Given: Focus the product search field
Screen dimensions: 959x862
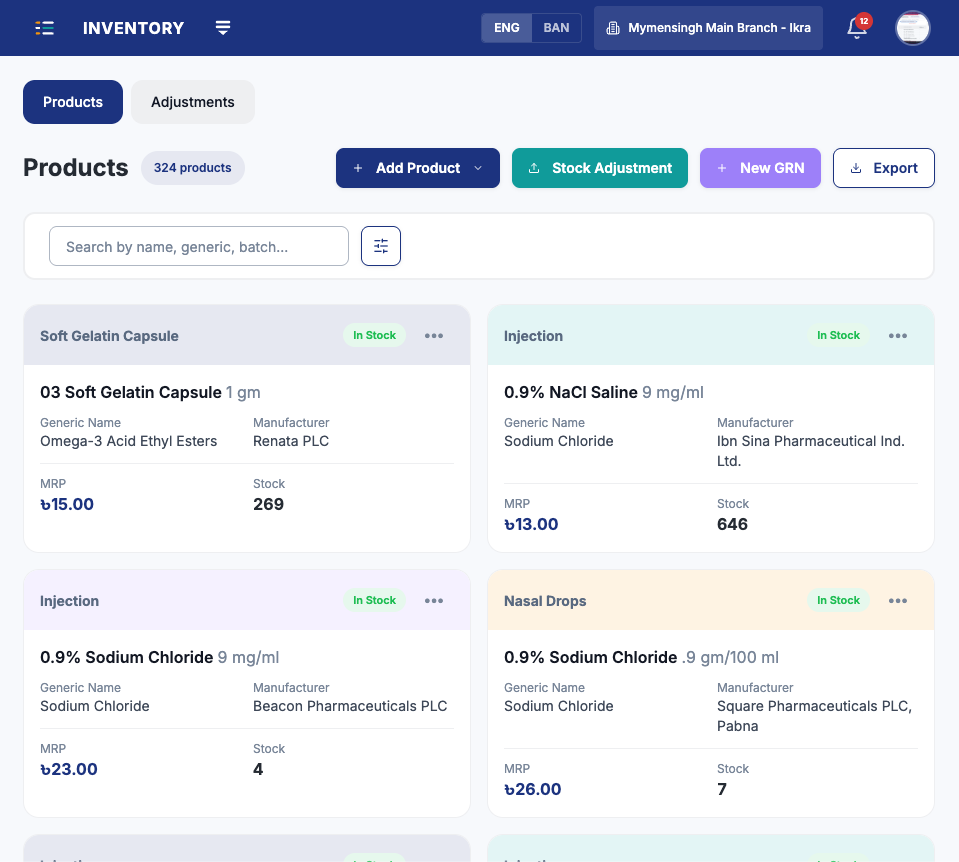Looking at the screenshot, I should coord(199,247).
